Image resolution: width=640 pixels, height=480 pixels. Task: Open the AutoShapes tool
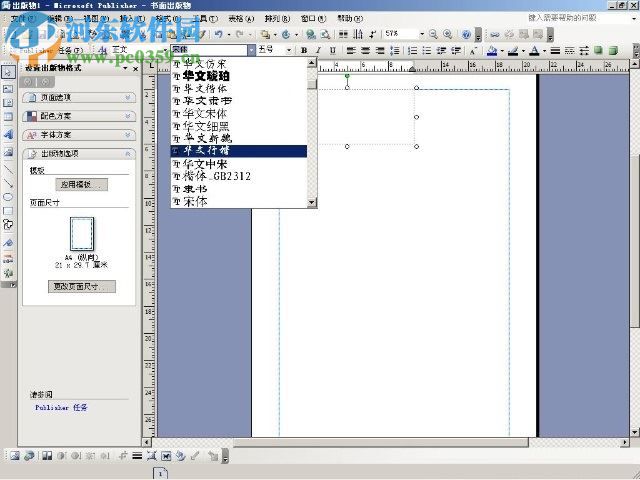pos(8,224)
